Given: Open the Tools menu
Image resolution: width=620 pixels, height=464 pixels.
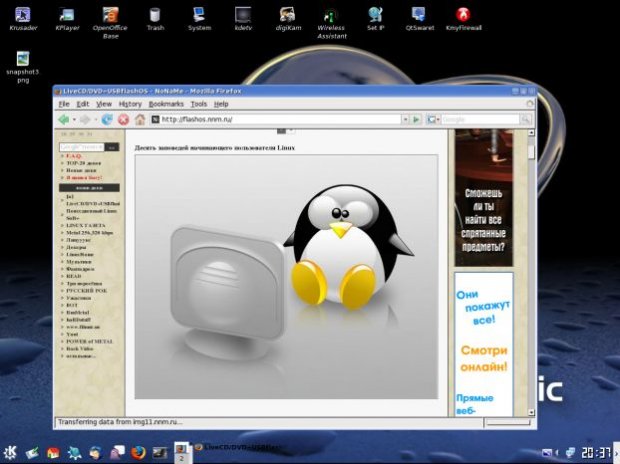Looking at the screenshot, I should (198, 104).
